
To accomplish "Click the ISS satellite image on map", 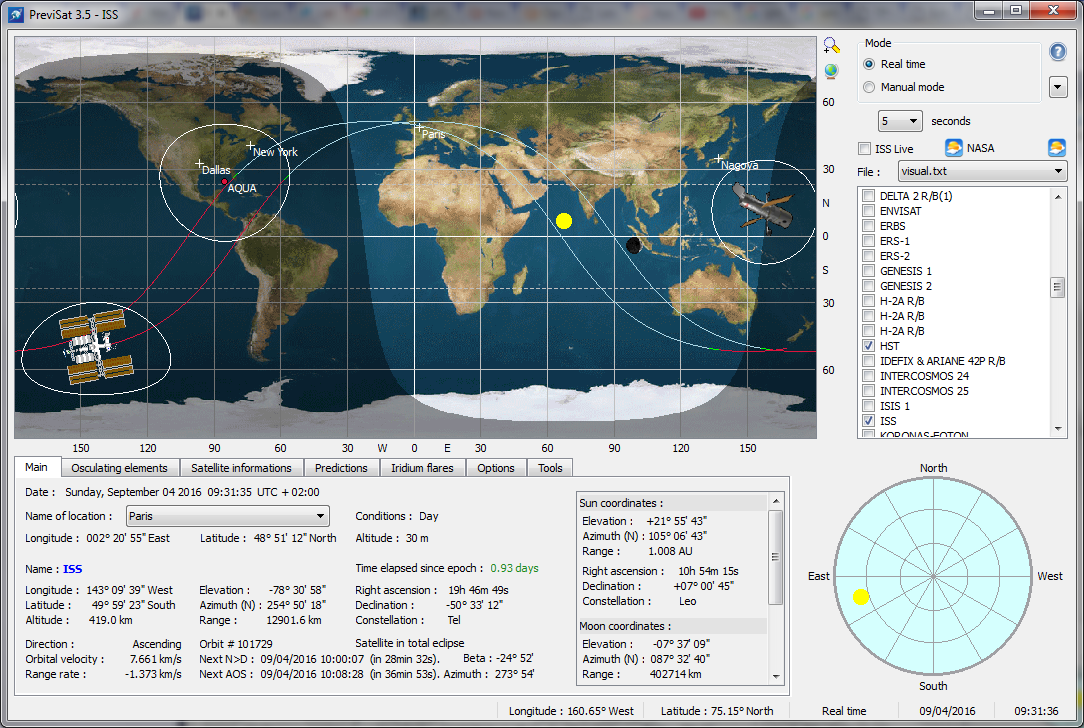I will (x=96, y=347).
